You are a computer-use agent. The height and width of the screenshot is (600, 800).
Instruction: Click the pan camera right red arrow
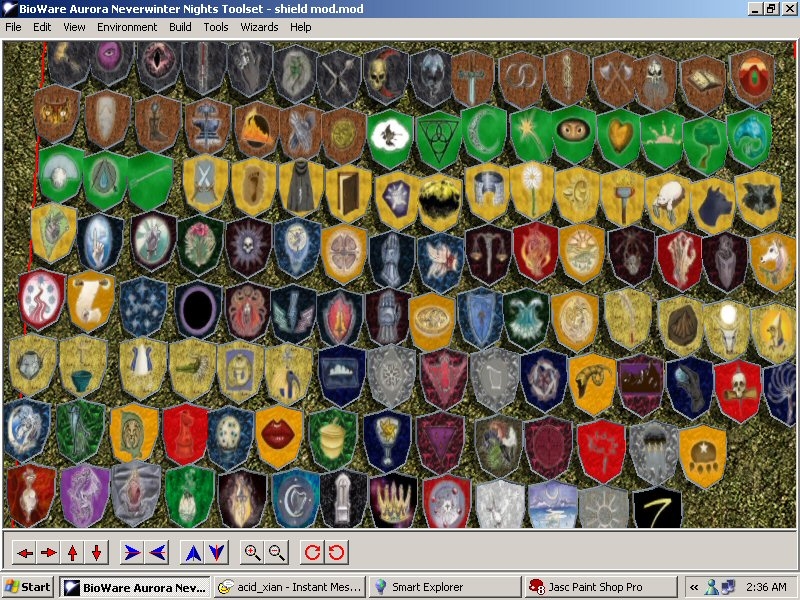pyautogui.click(x=48, y=552)
